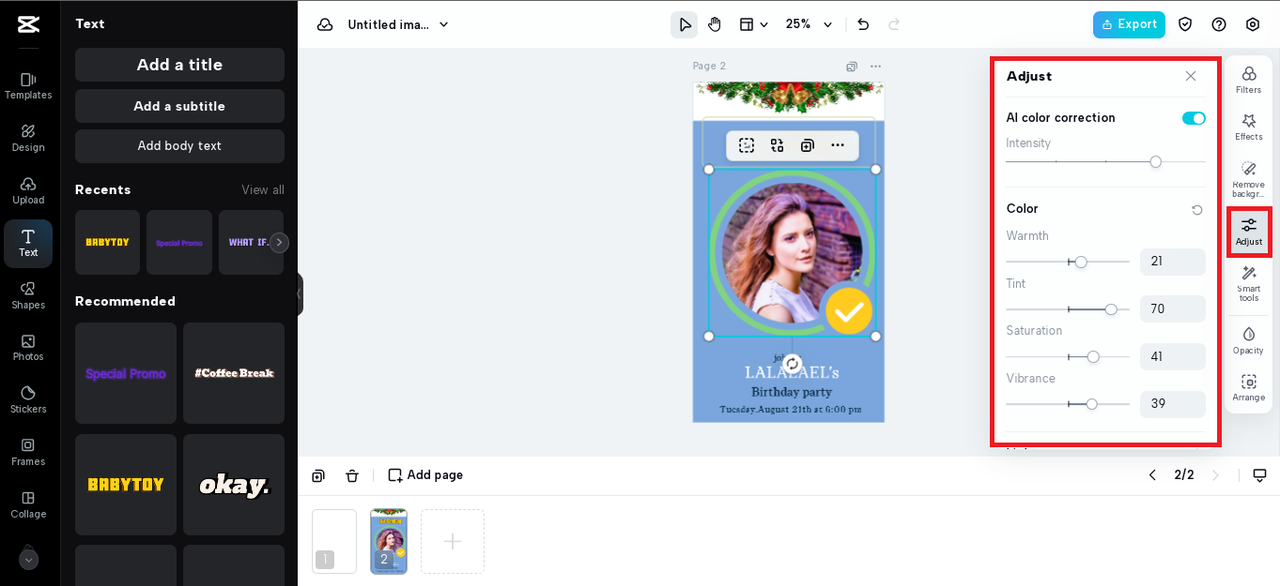Click the shield privacy icon
Image resolution: width=1280 pixels, height=586 pixels.
point(1185,24)
